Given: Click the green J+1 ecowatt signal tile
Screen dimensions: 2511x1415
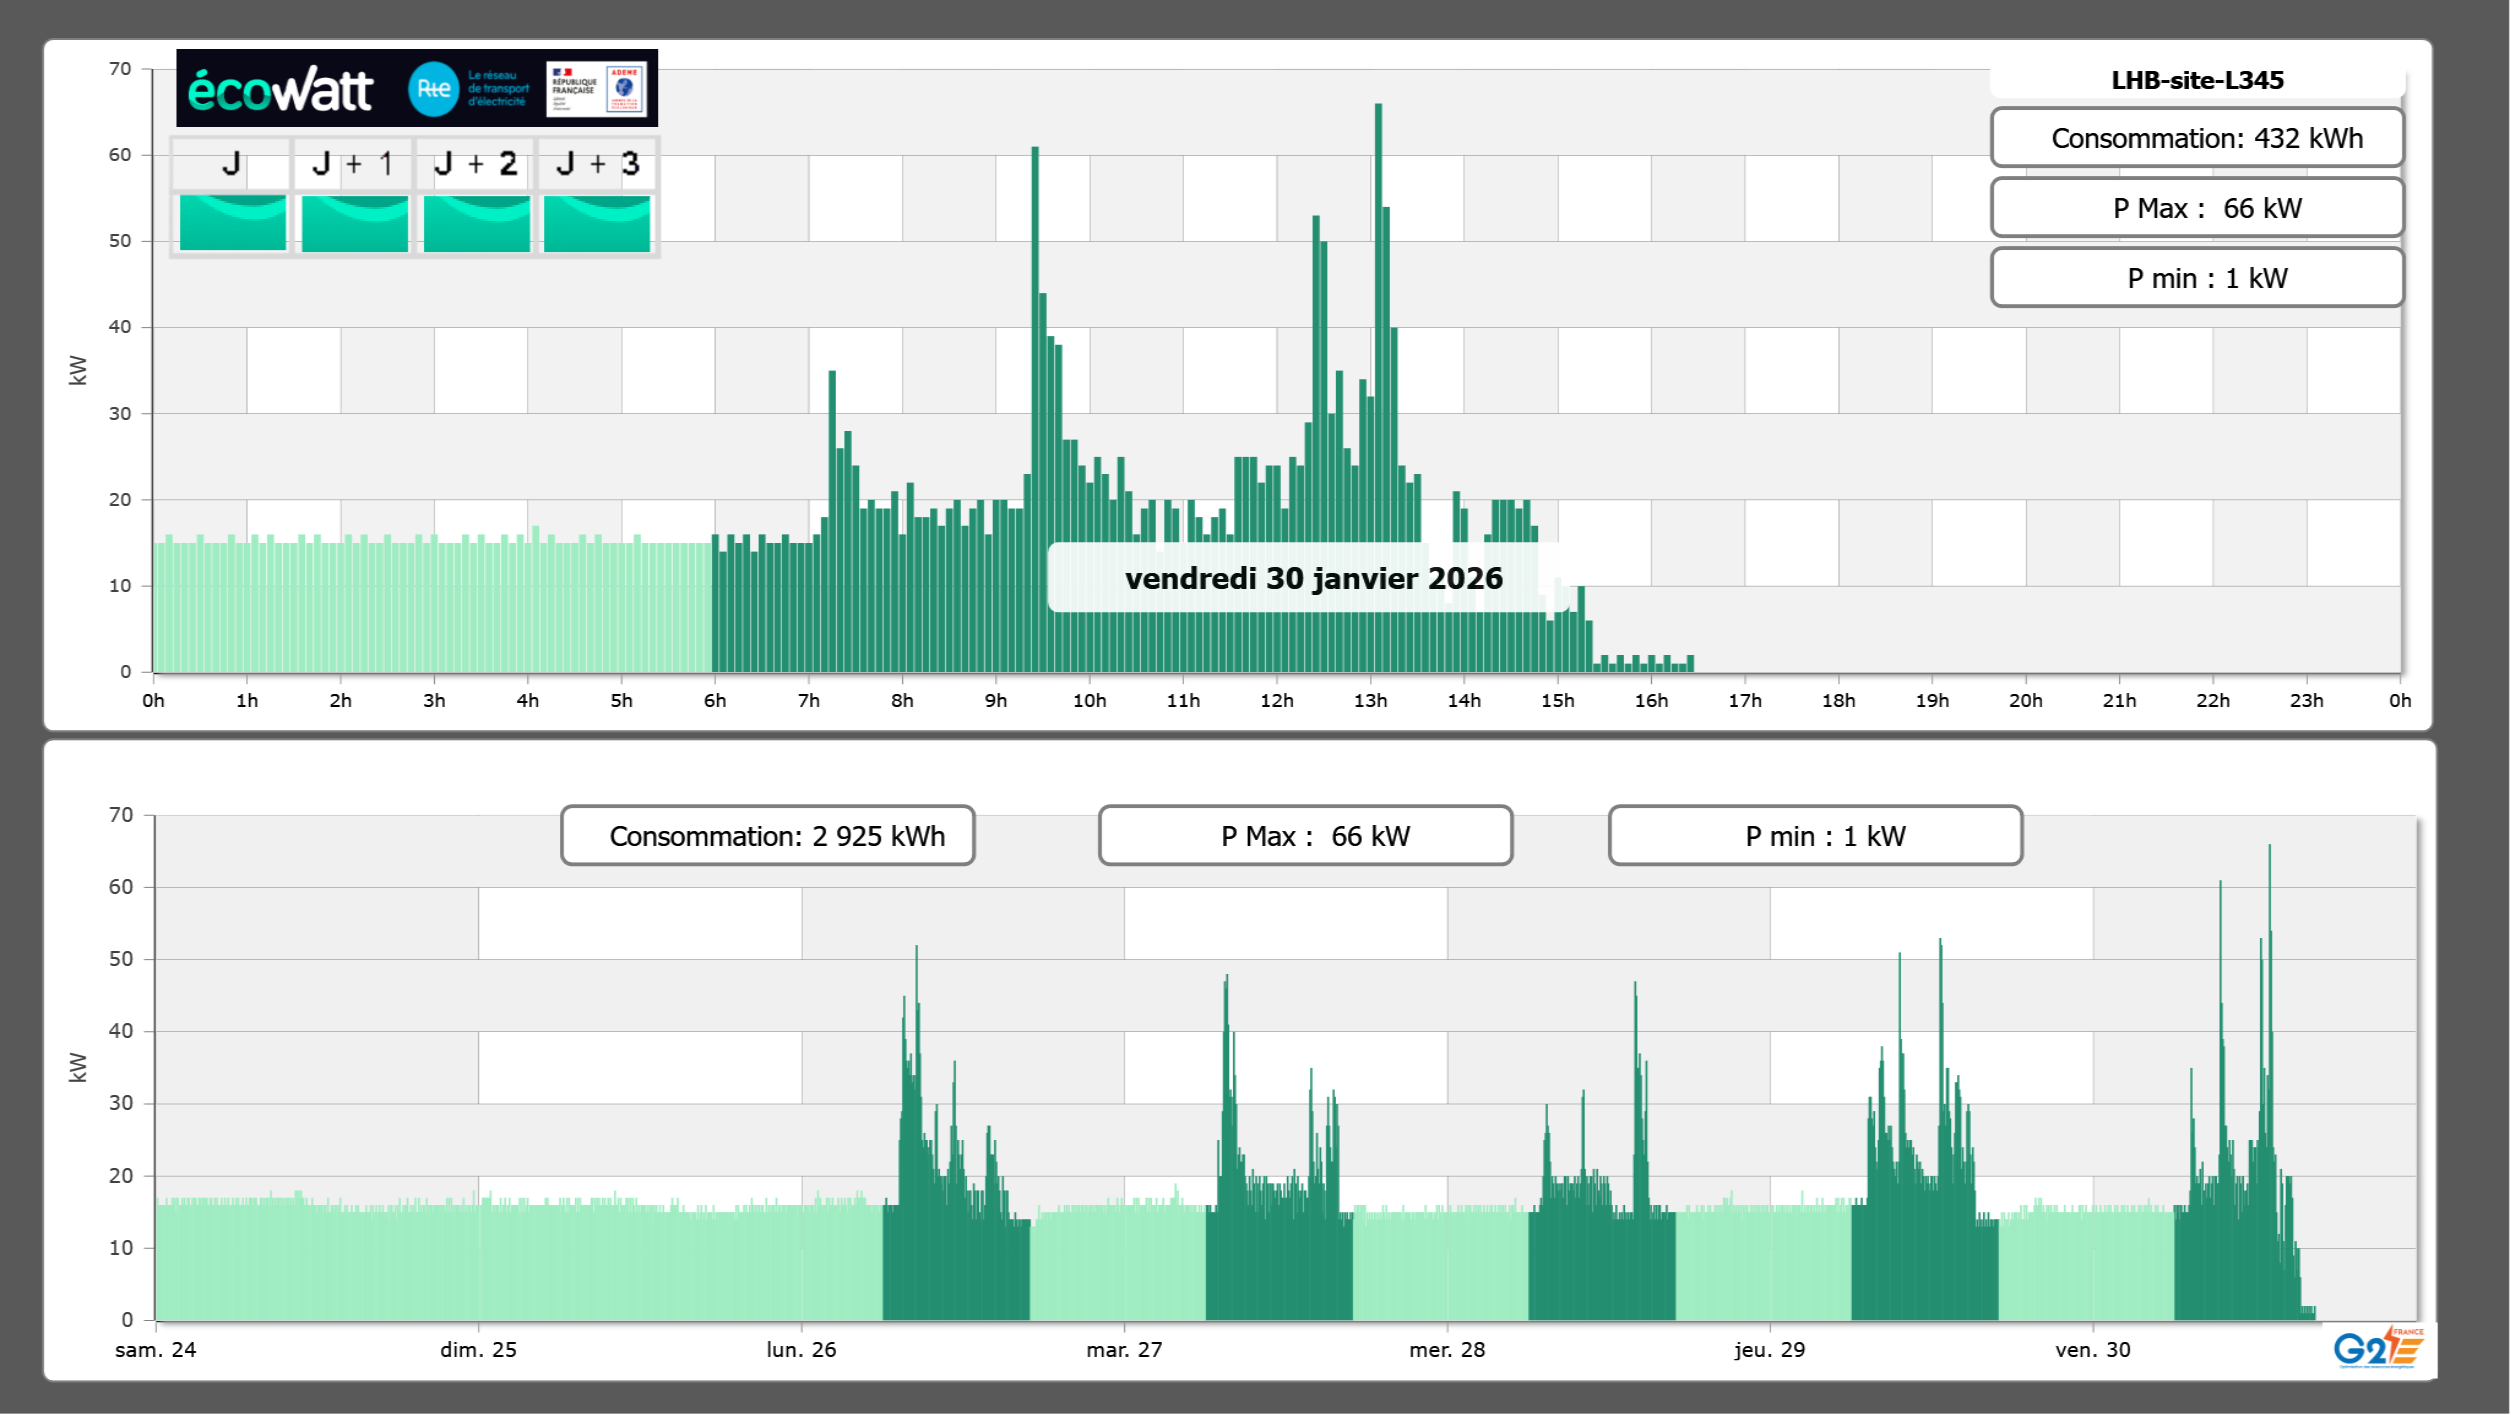Looking at the screenshot, I should pos(354,223).
